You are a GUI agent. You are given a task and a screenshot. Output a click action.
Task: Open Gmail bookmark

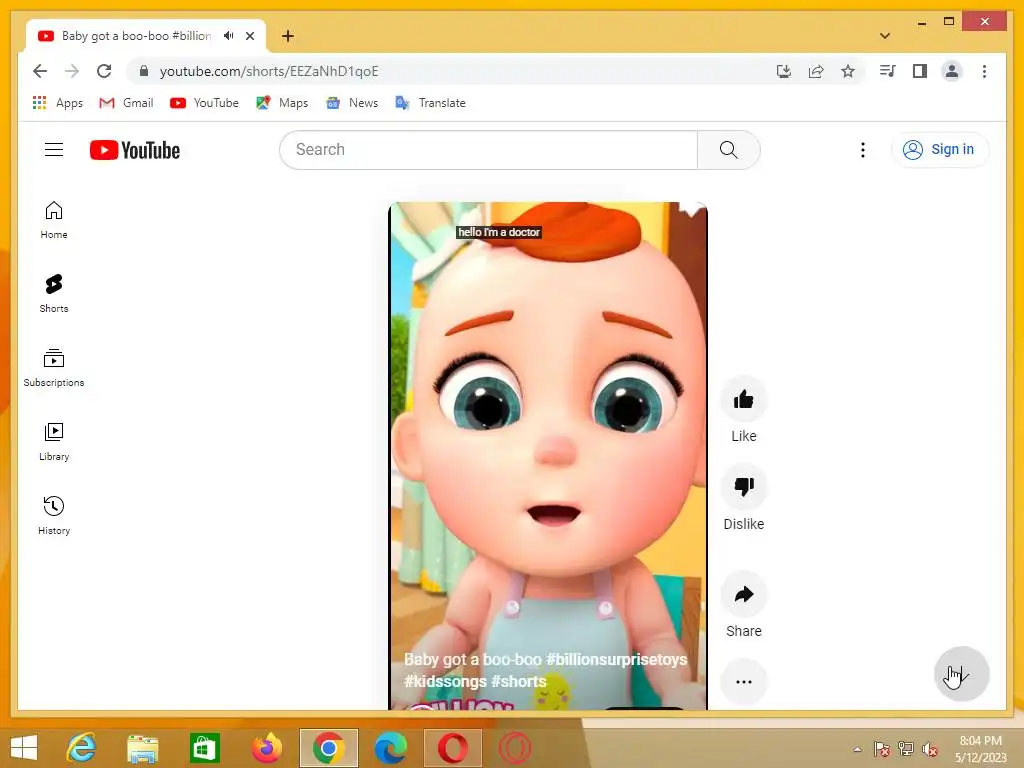[126, 103]
